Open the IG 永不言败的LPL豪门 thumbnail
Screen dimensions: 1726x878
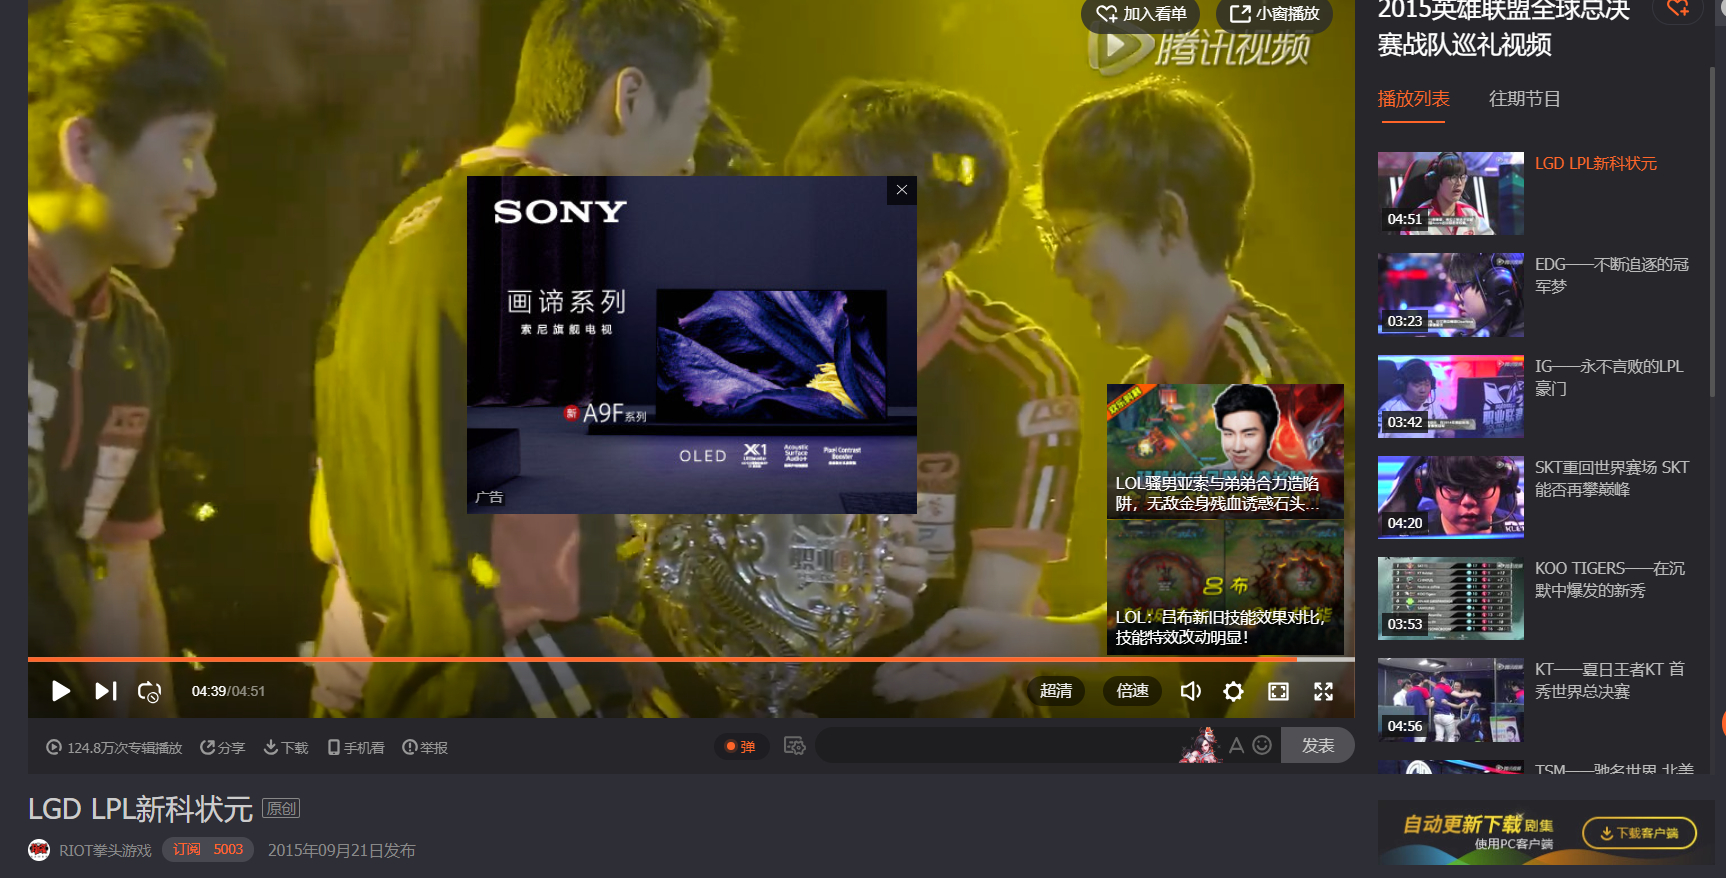[1451, 396]
